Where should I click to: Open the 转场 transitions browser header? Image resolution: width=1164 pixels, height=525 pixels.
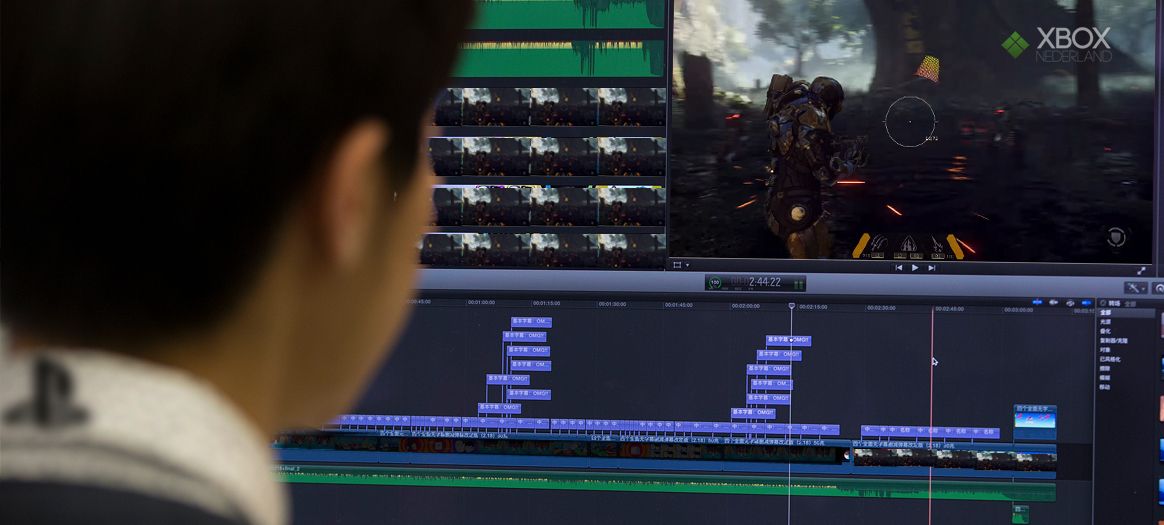1114,303
